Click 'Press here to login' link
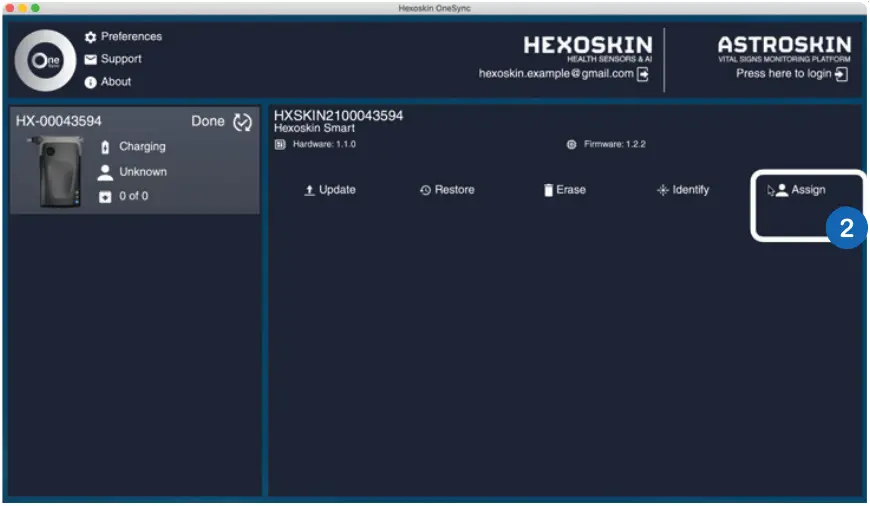Screen dimensions: 870x506 coord(783,73)
